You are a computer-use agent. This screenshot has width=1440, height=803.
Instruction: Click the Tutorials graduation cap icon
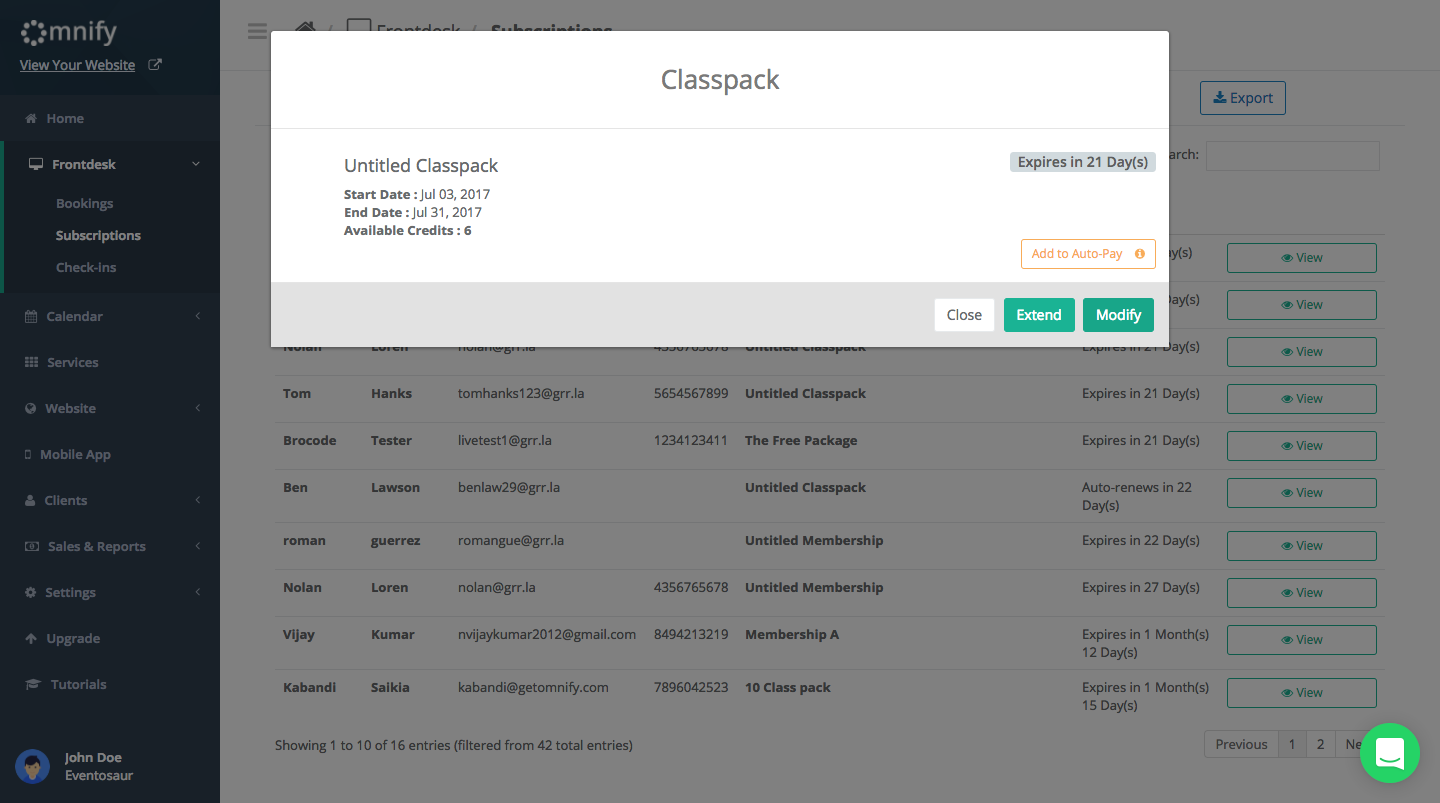point(32,684)
